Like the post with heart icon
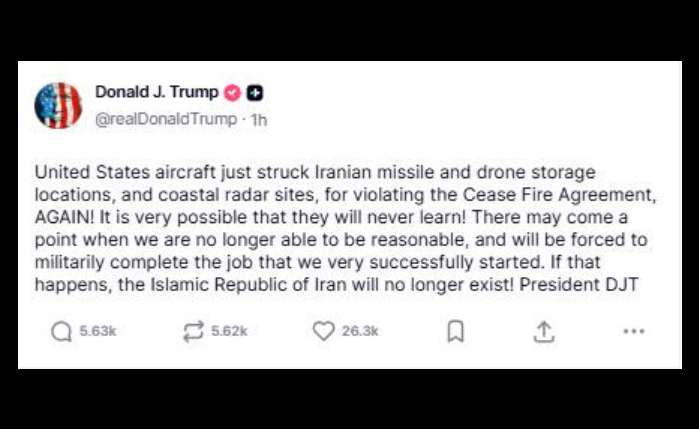 click(x=323, y=331)
